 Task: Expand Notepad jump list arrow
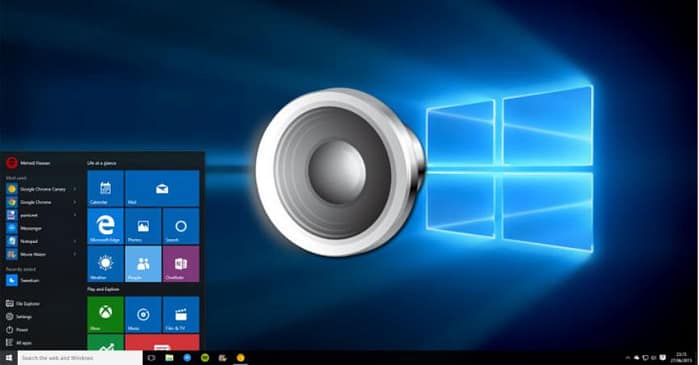(75, 241)
